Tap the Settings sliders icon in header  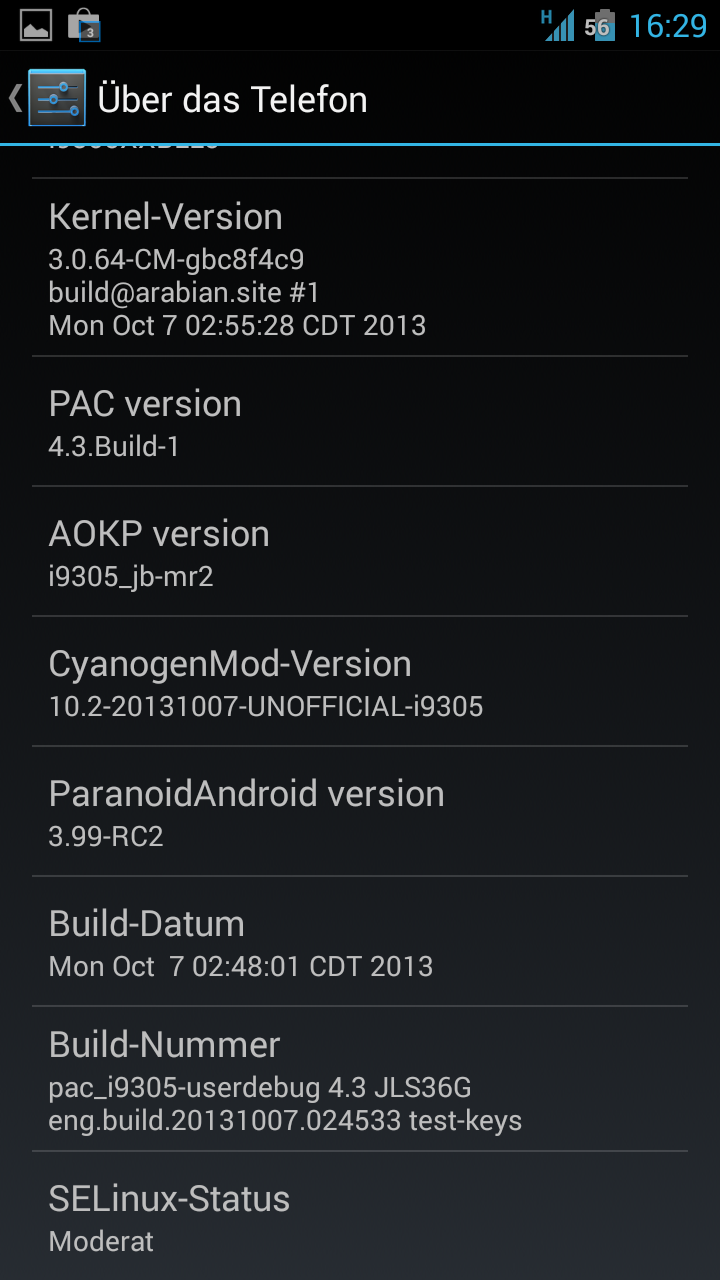point(57,98)
